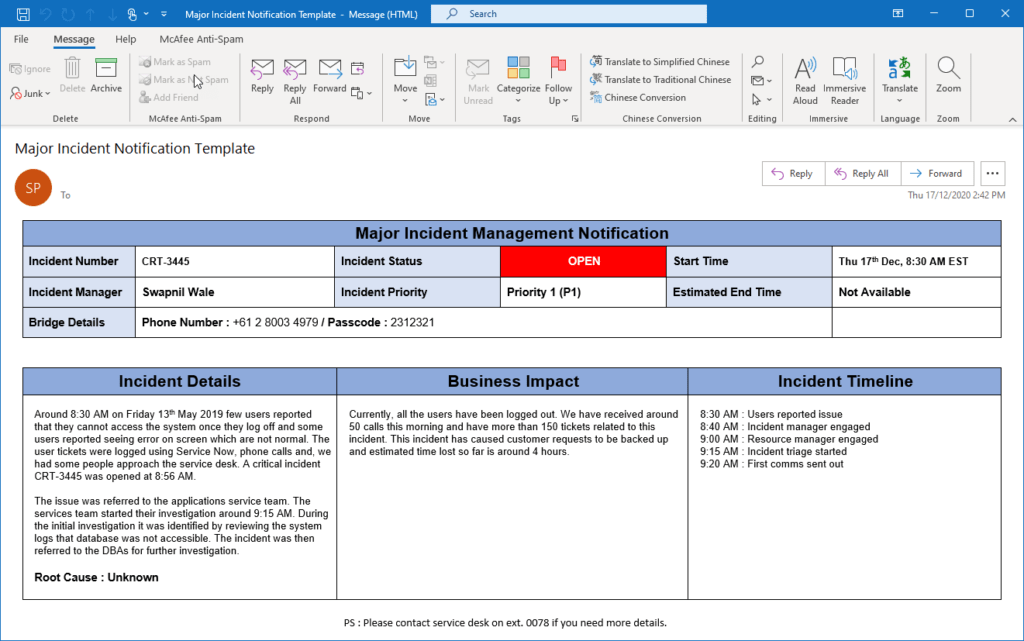Mark the message as Unread
Image resolution: width=1024 pixels, height=641 pixels.
coord(478,78)
